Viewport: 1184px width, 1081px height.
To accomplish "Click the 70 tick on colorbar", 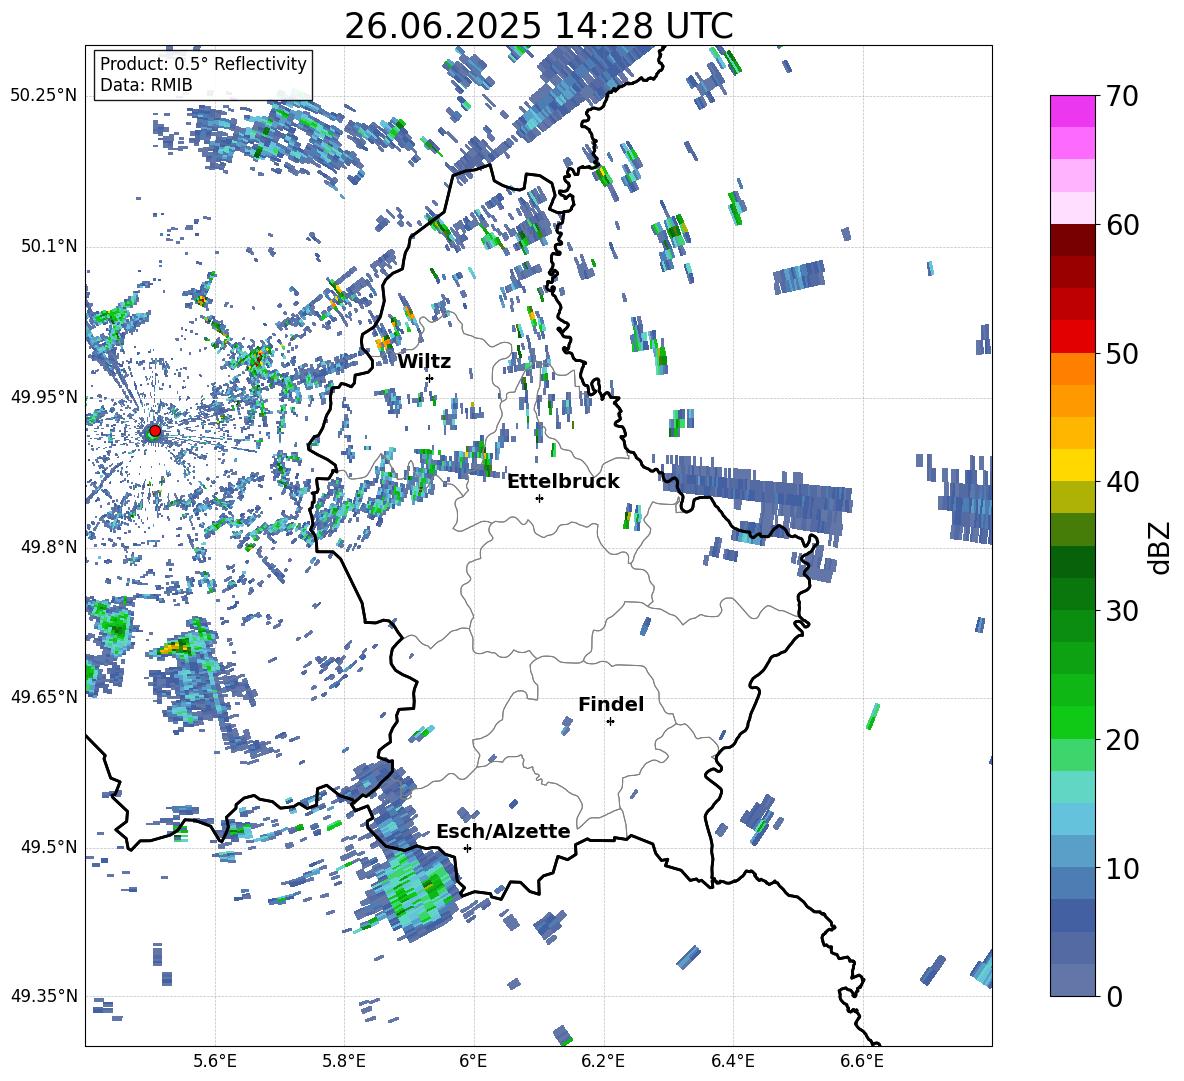I will click(1121, 96).
